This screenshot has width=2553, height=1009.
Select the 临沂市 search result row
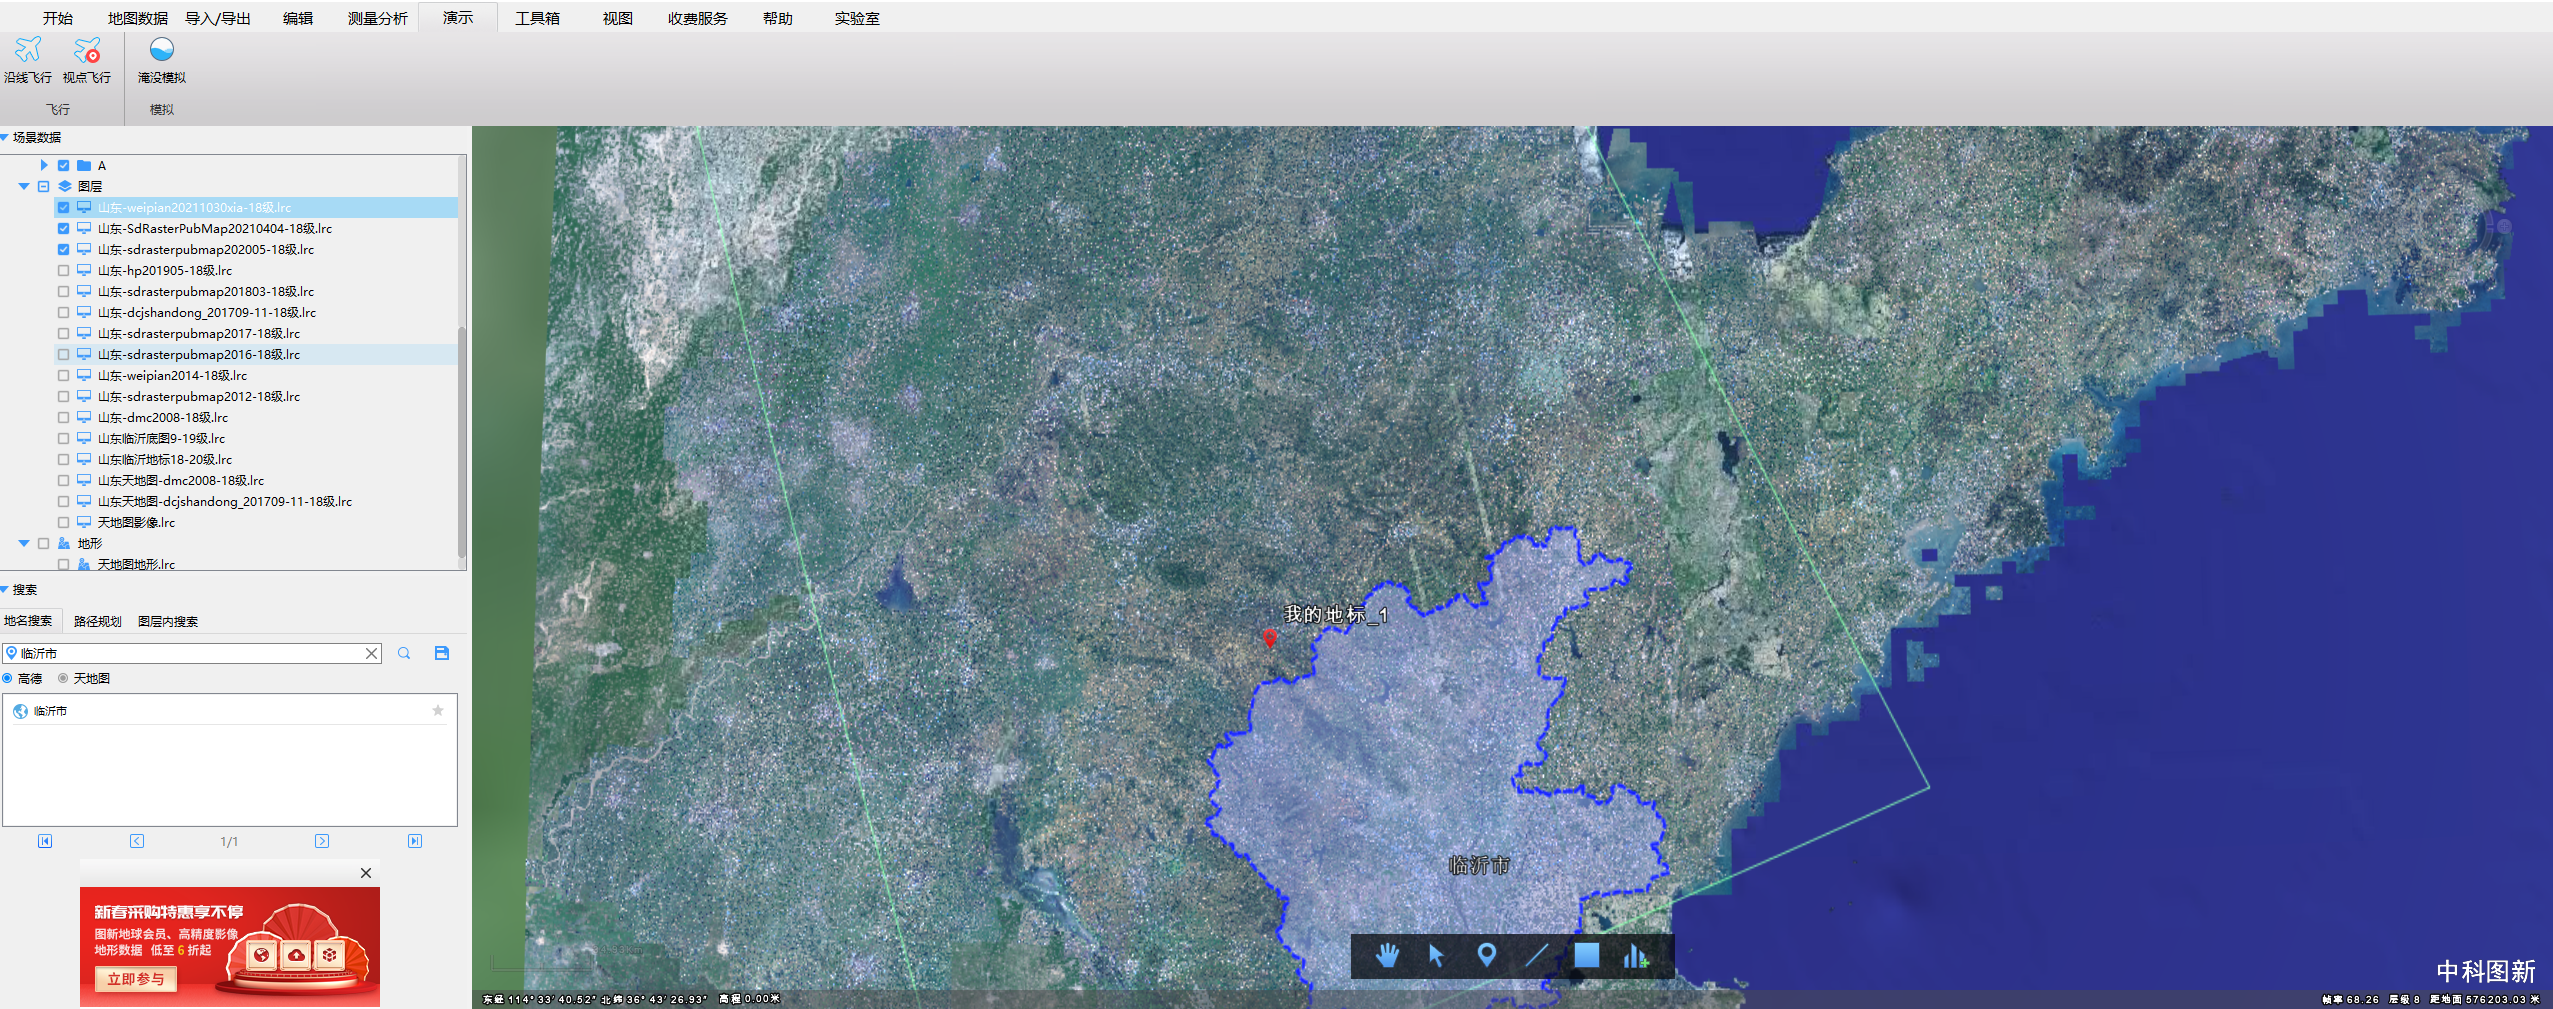230,711
